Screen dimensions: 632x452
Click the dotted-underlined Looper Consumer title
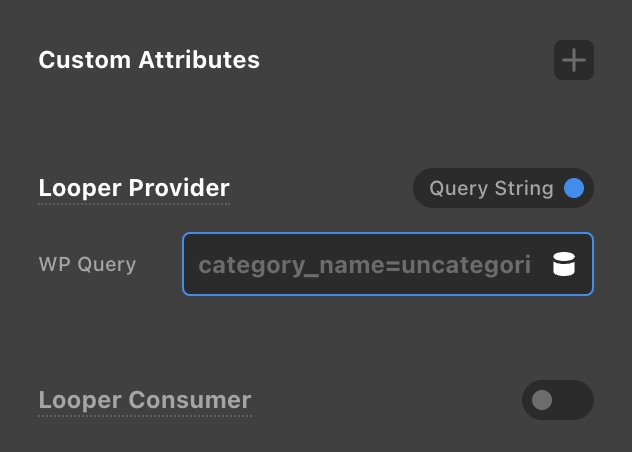(x=145, y=400)
